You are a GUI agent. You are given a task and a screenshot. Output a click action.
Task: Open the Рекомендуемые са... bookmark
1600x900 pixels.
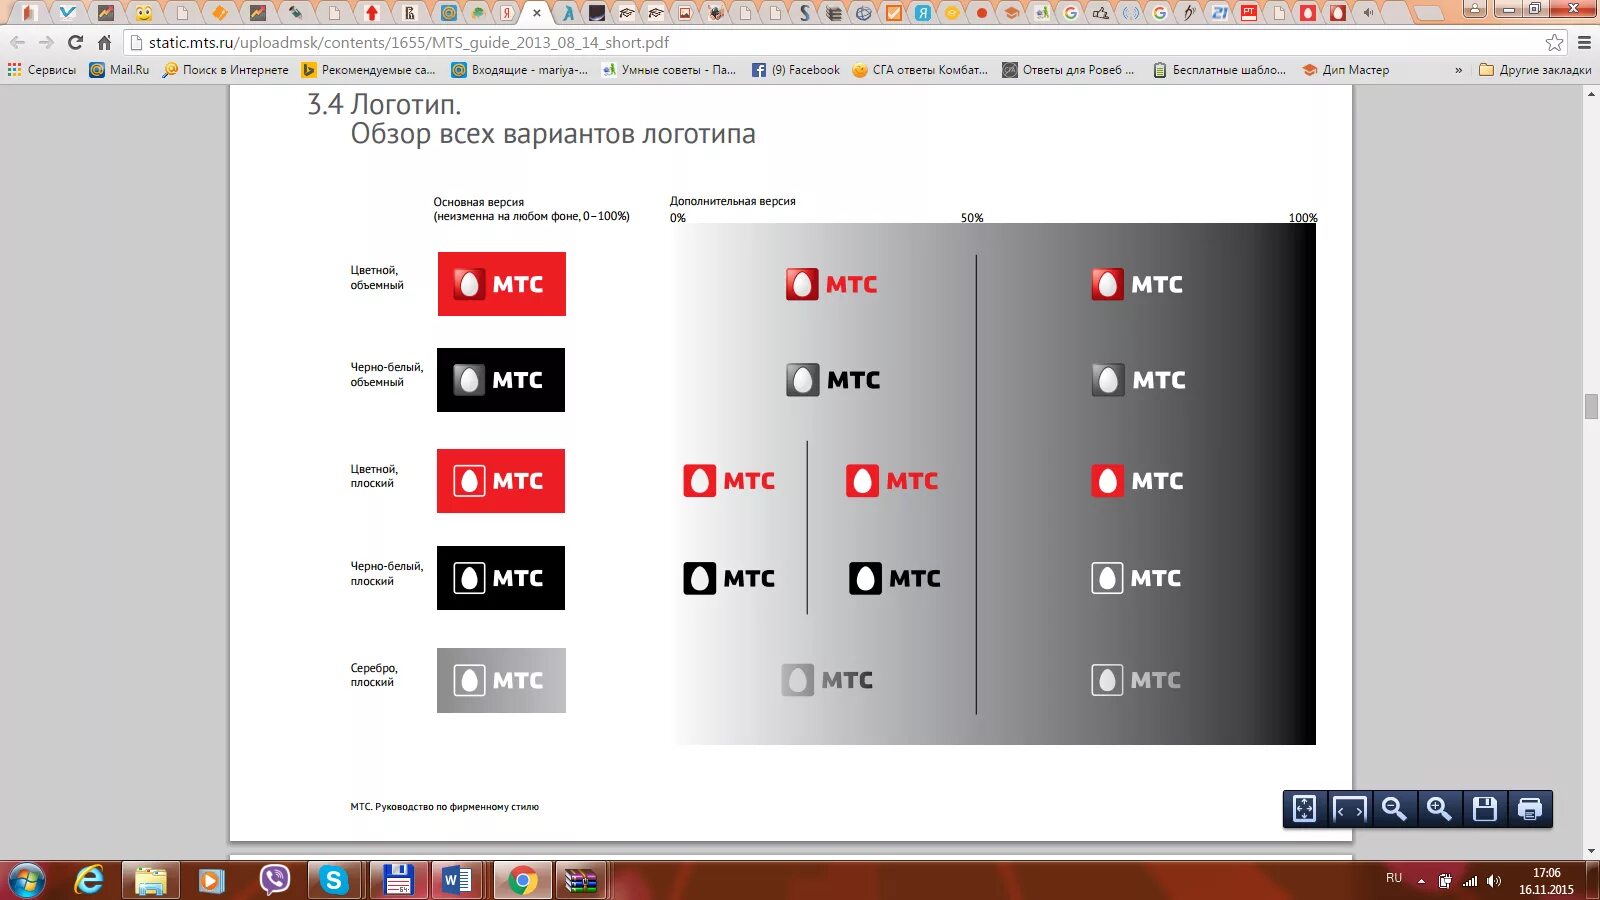point(369,70)
